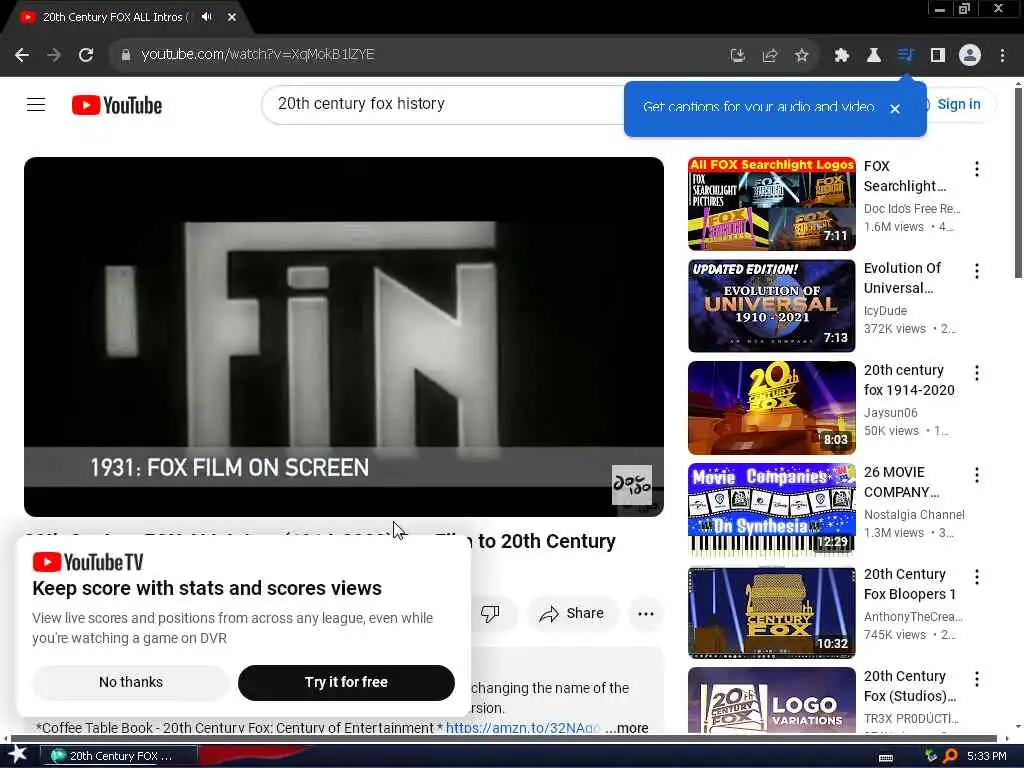1024x768 pixels.
Task: Click the doc ido channel watermark in video
Action: tap(632, 484)
